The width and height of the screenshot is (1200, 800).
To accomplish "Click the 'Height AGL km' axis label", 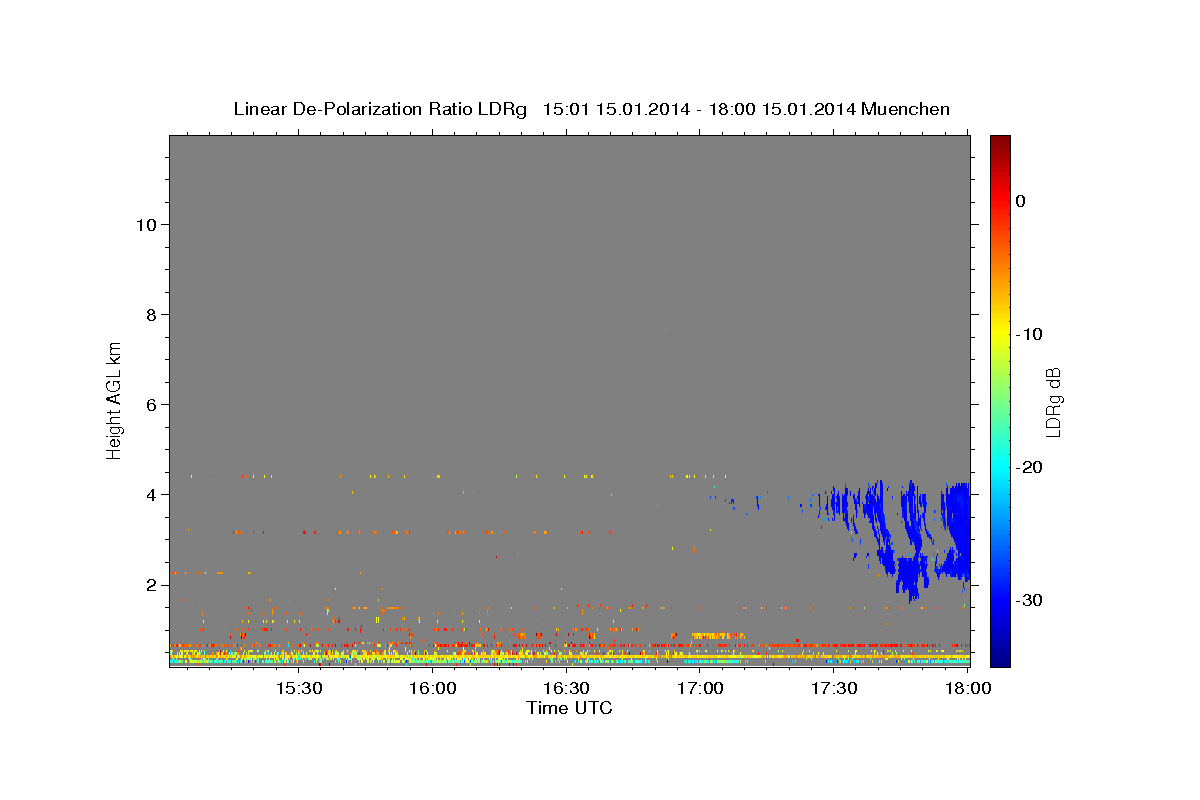I will (115, 399).
